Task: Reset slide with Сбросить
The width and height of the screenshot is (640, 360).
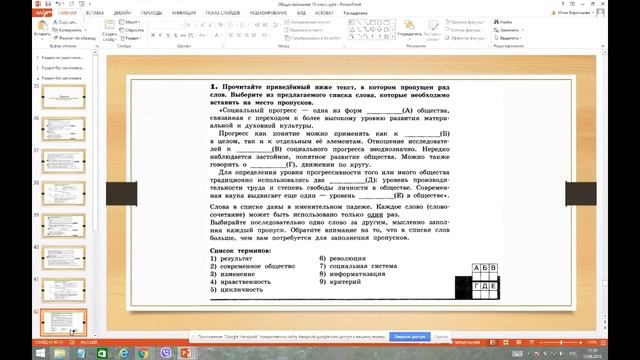Action: [131, 30]
